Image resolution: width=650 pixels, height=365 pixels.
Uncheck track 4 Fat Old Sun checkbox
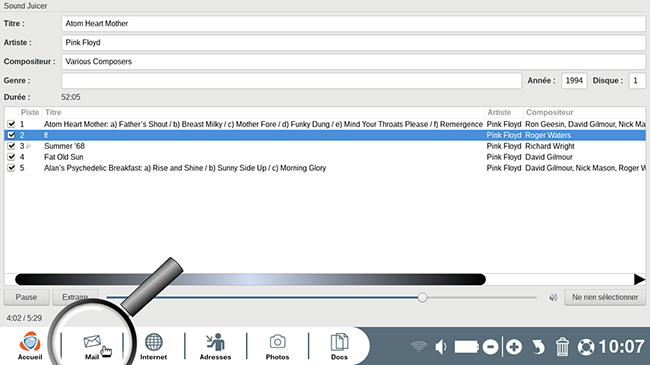11,157
